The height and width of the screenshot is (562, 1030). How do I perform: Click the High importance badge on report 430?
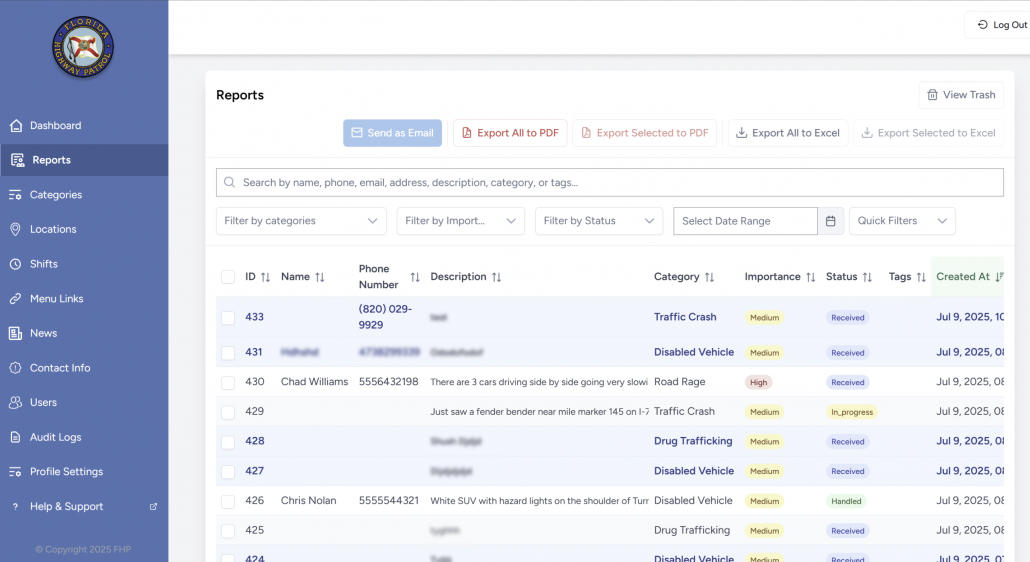(x=759, y=382)
